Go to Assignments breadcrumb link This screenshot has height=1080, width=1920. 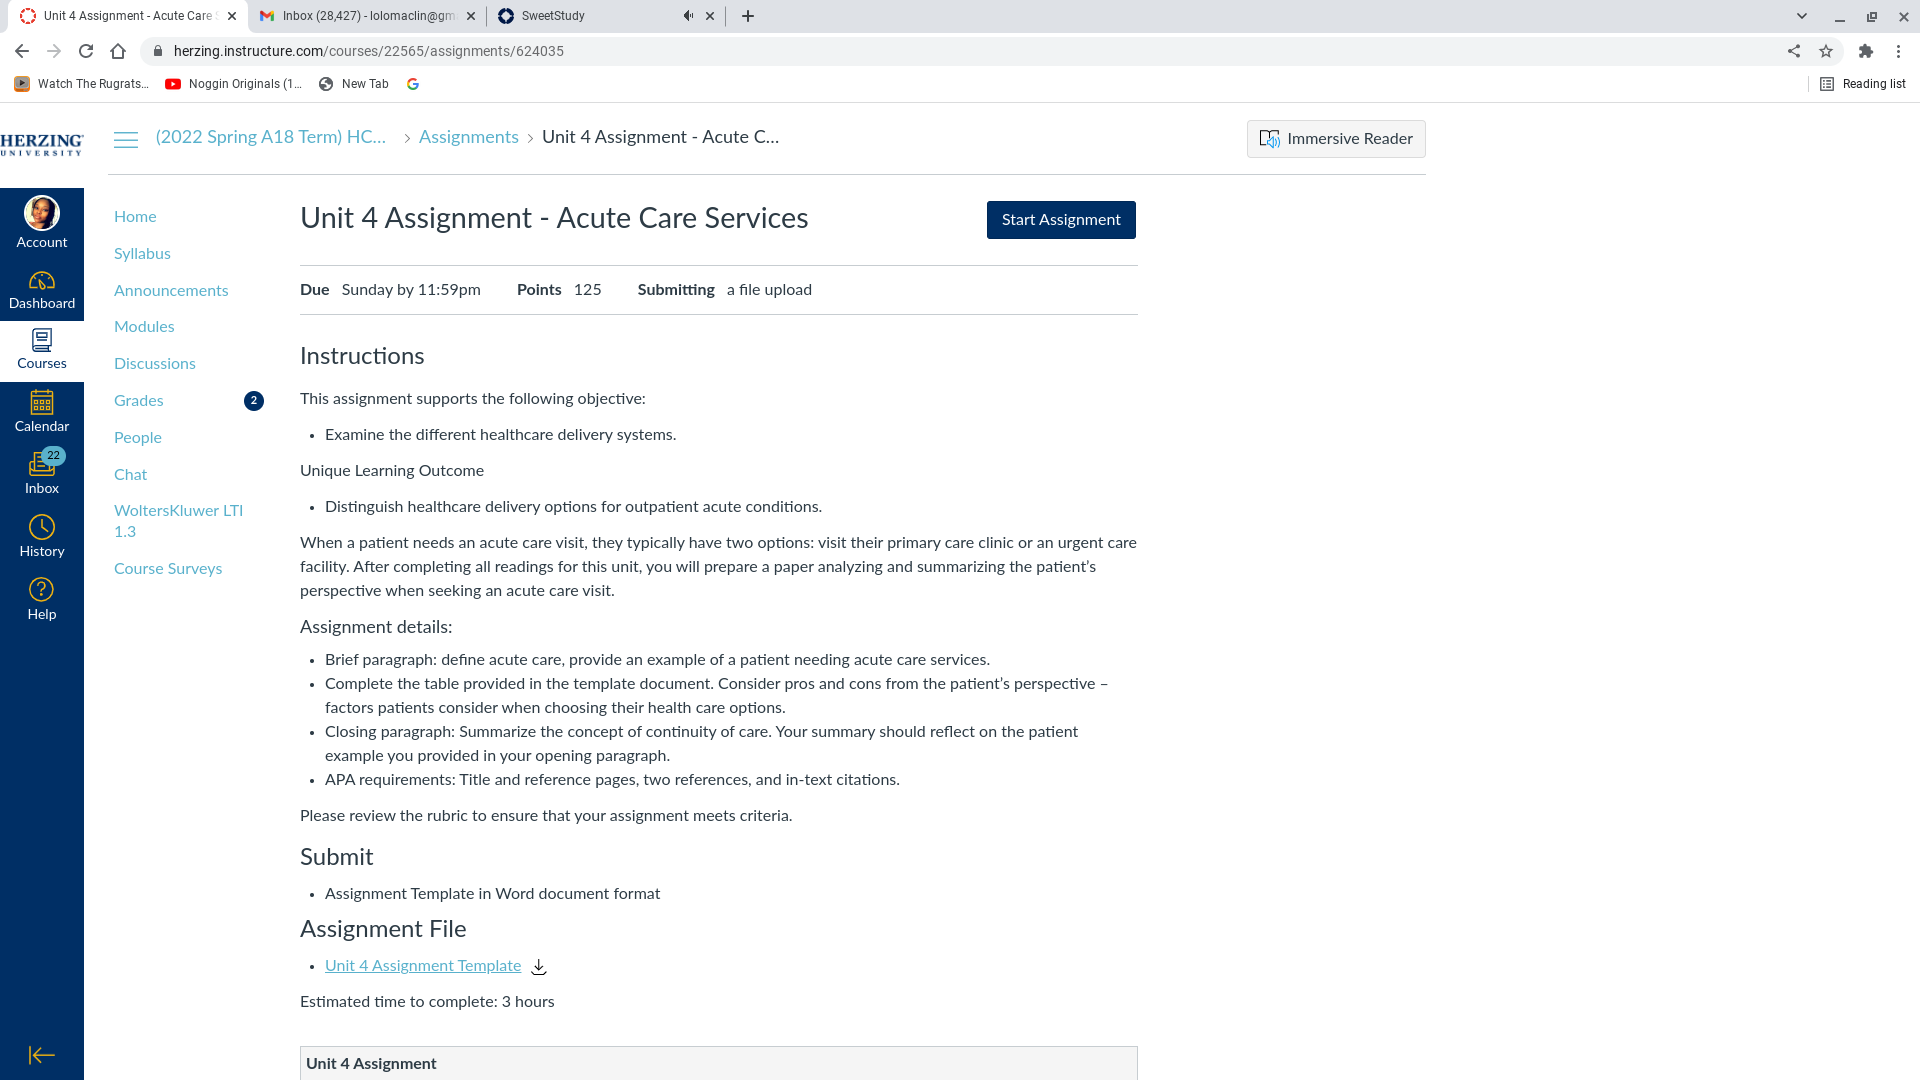tap(469, 137)
